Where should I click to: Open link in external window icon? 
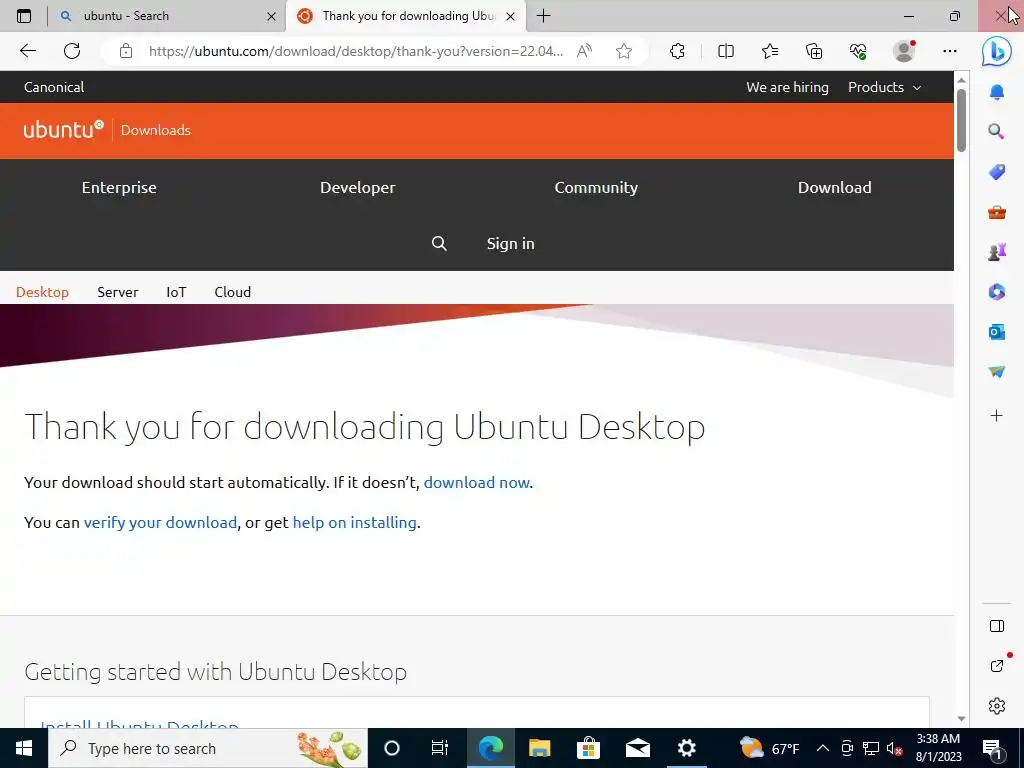click(x=997, y=665)
